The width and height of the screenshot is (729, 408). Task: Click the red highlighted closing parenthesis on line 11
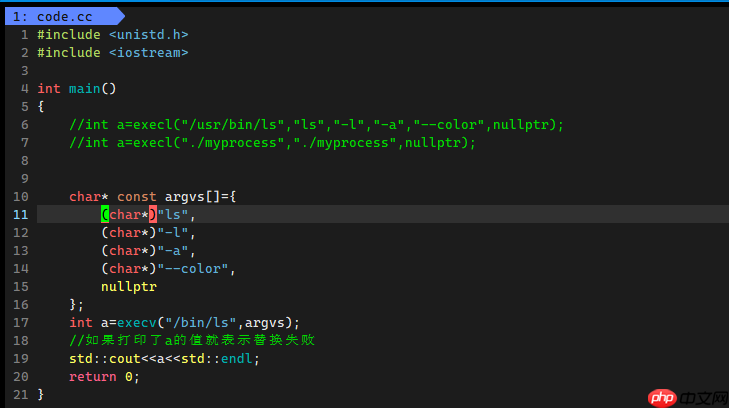pyautogui.click(x=153, y=215)
